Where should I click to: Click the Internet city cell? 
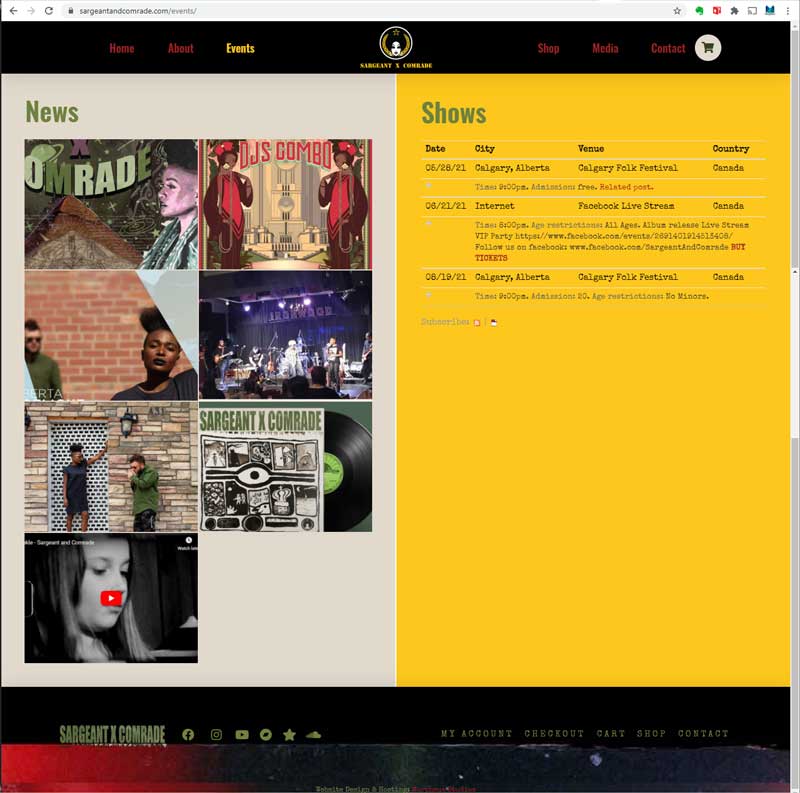coord(494,206)
